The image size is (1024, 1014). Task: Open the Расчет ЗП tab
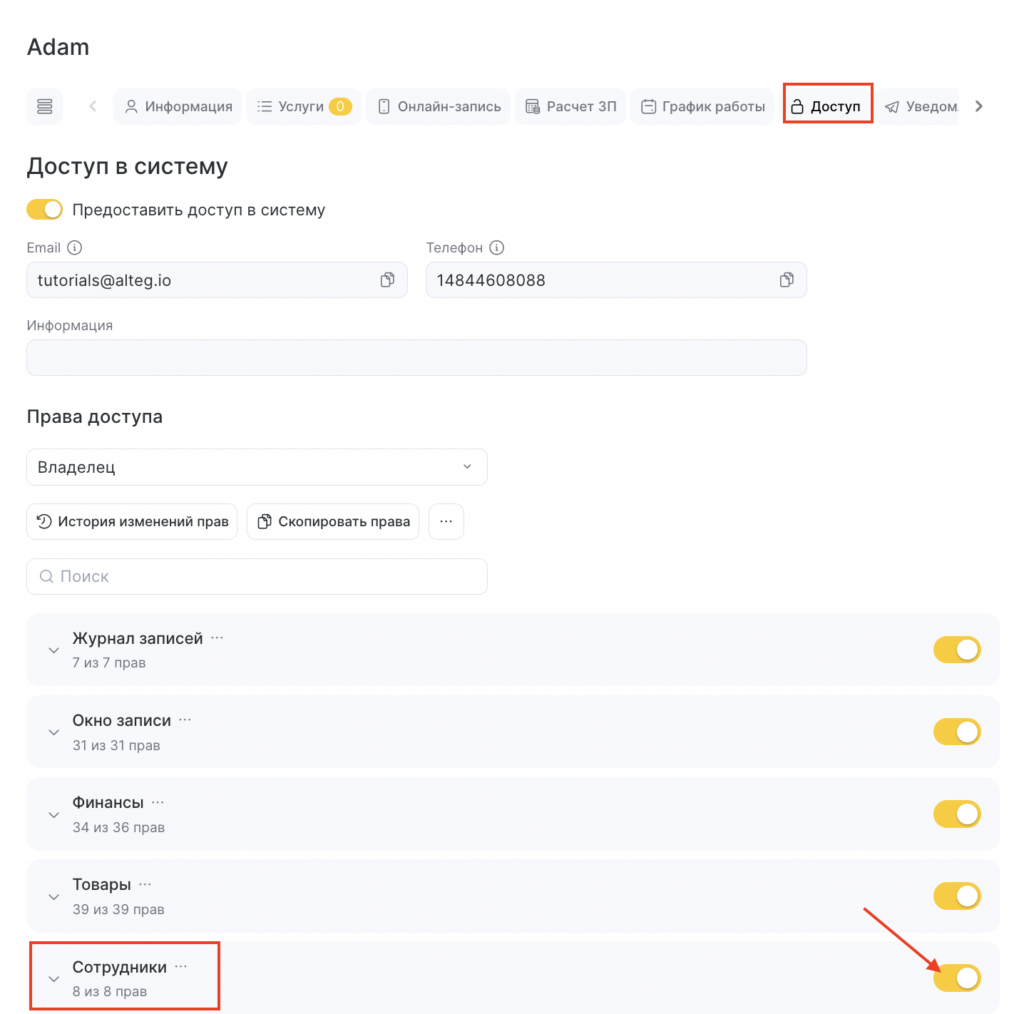pyautogui.click(x=570, y=106)
